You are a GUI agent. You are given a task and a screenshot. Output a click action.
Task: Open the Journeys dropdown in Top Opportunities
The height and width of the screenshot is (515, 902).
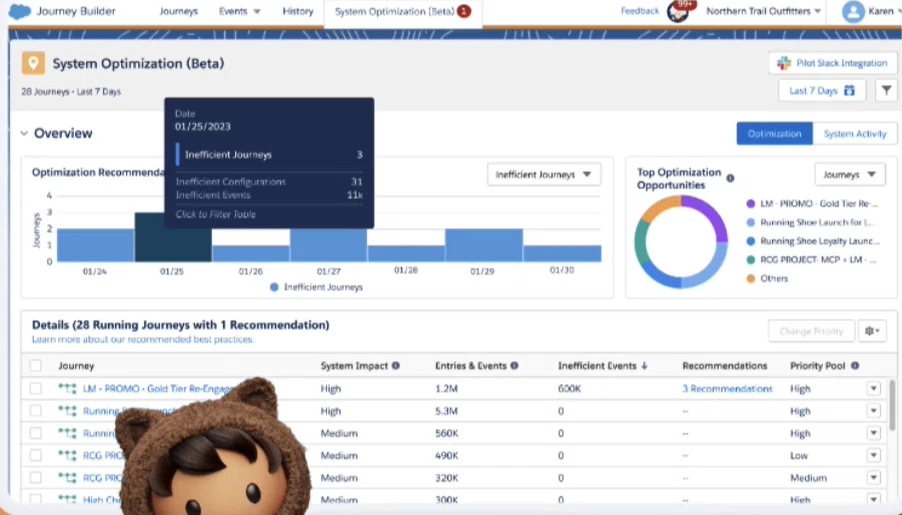tap(850, 174)
